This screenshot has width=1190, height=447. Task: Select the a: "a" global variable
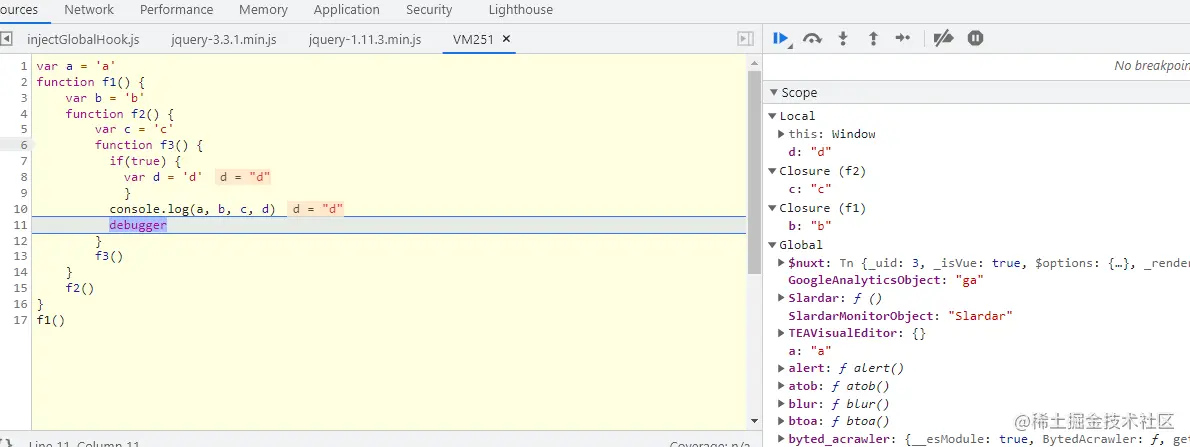810,351
